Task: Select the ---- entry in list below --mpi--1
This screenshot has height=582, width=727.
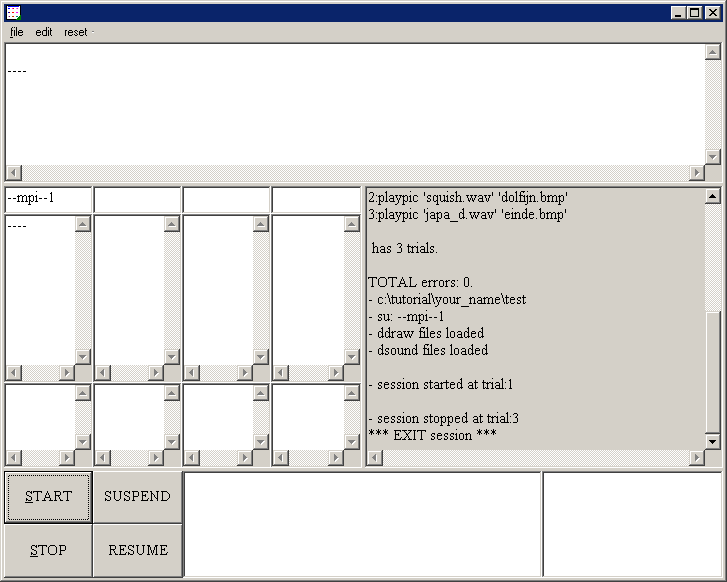Action: [x=17, y=226]
